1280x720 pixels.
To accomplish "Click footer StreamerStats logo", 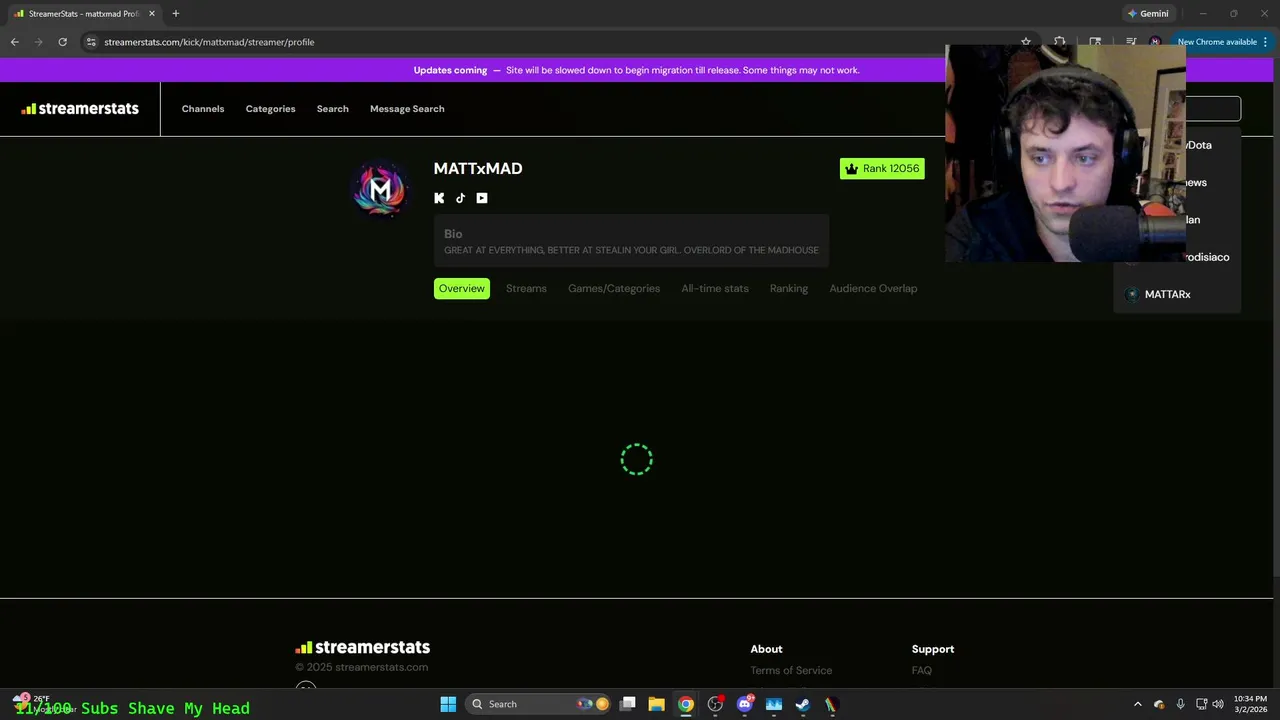I will 362,647.
